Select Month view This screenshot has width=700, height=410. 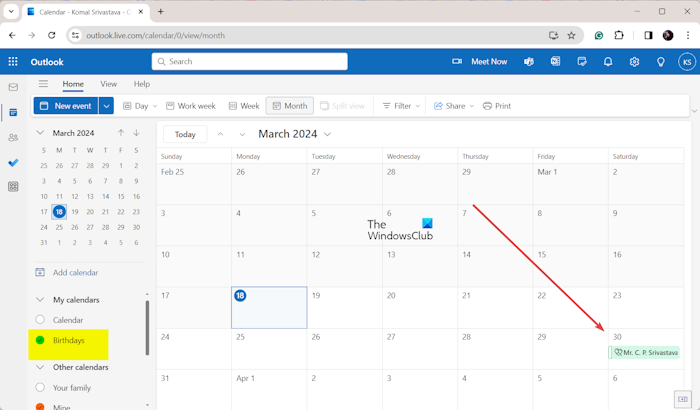pyautogui.click(x=290, y=106)
